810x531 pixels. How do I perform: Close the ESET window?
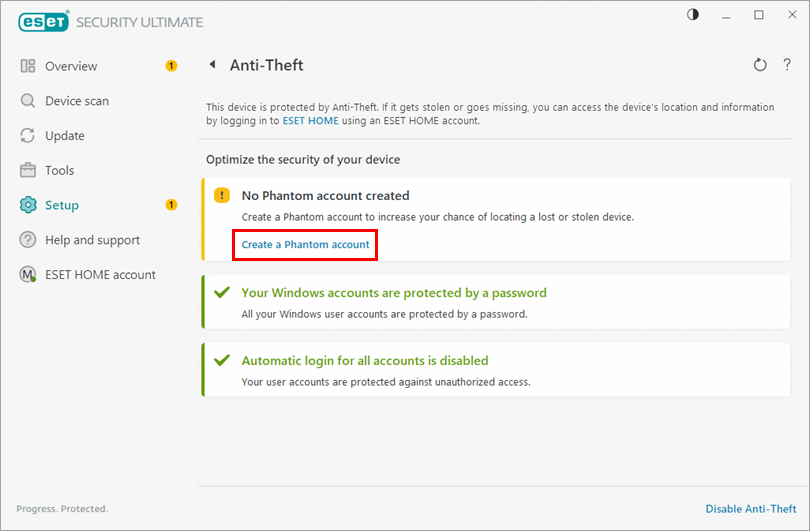coord(792,14)
